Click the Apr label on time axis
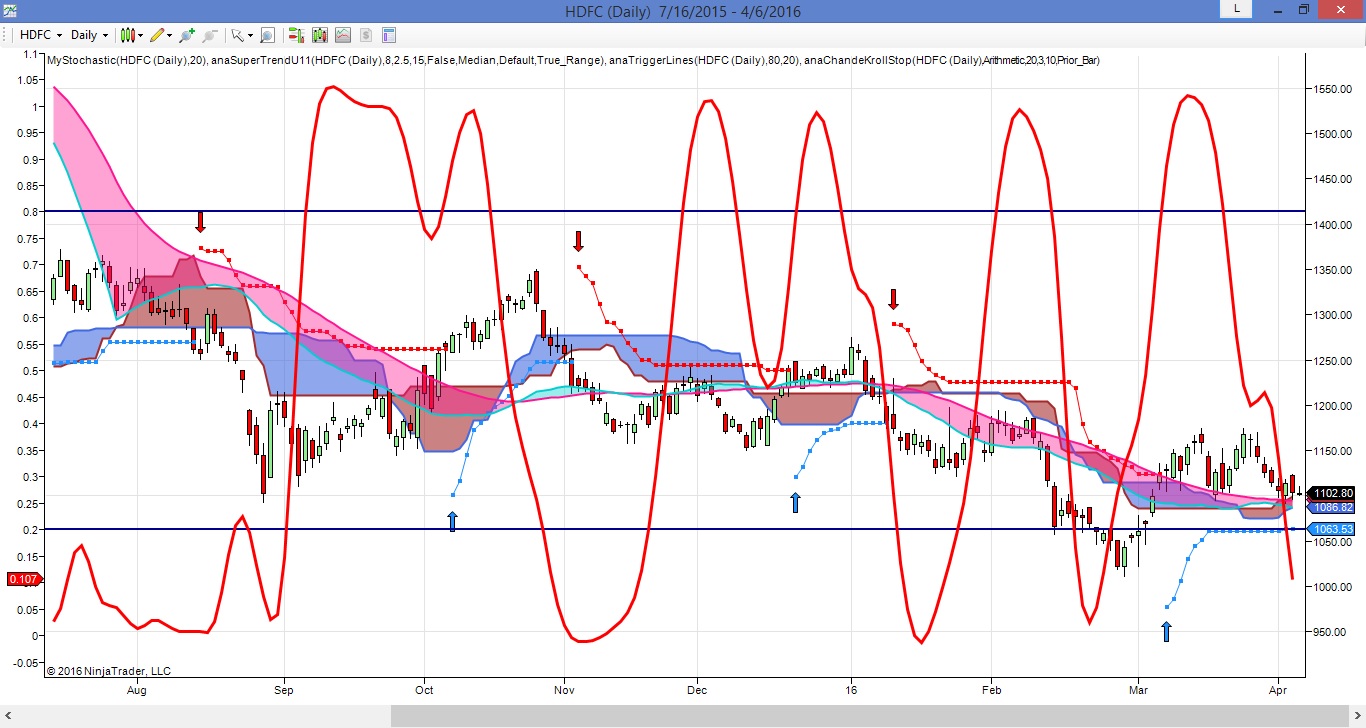Image resolution: width=1366 pixels, height=728 pixels. point(1279,690)
